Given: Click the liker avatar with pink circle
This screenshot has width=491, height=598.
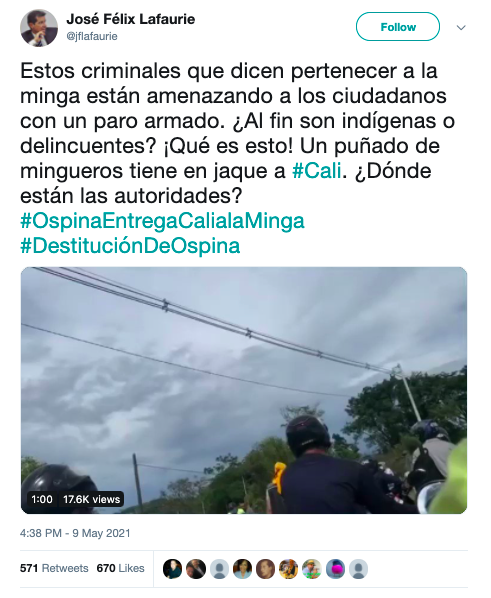Looking at the screenshot, I should (335, 569).
